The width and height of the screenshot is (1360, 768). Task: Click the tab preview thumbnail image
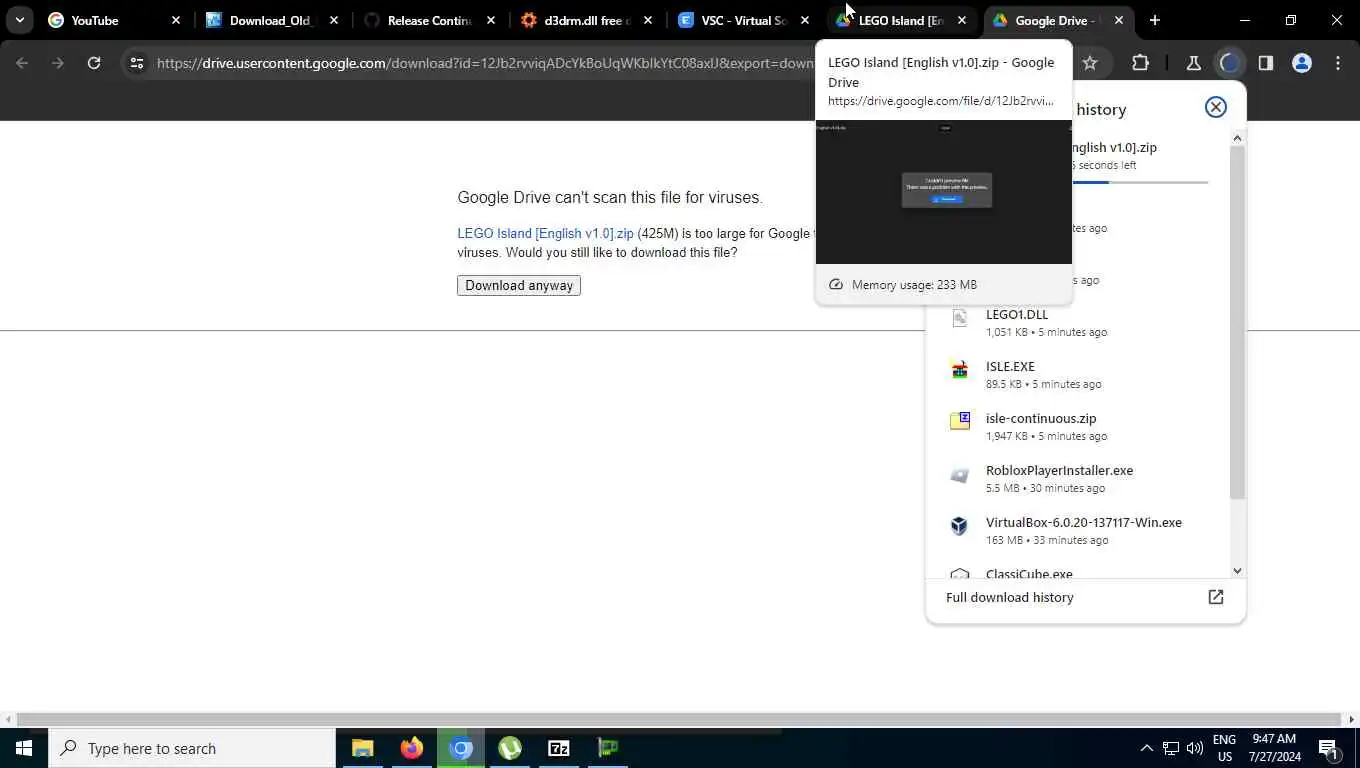[x=944, y=192]
